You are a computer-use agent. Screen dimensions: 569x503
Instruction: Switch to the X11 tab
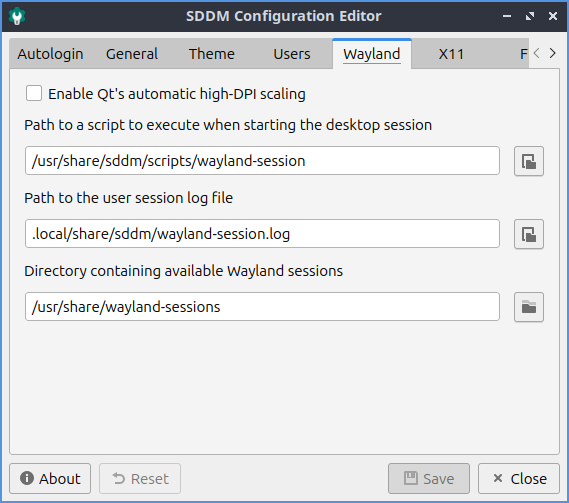451,54
